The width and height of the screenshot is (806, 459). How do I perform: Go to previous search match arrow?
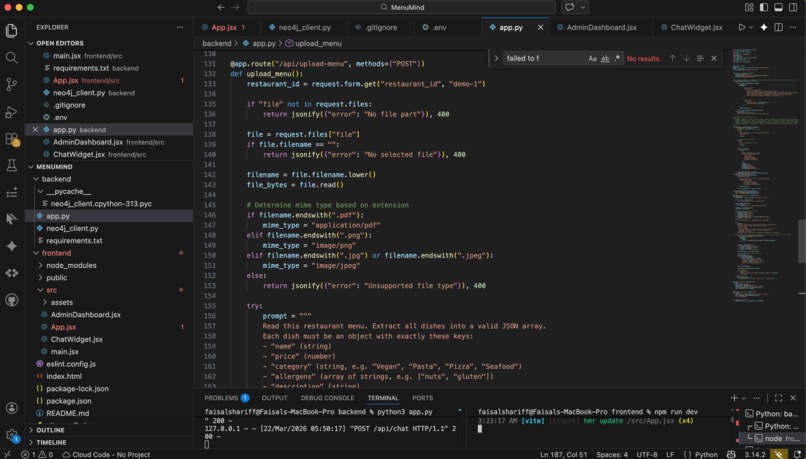click(x=672, y=58)
